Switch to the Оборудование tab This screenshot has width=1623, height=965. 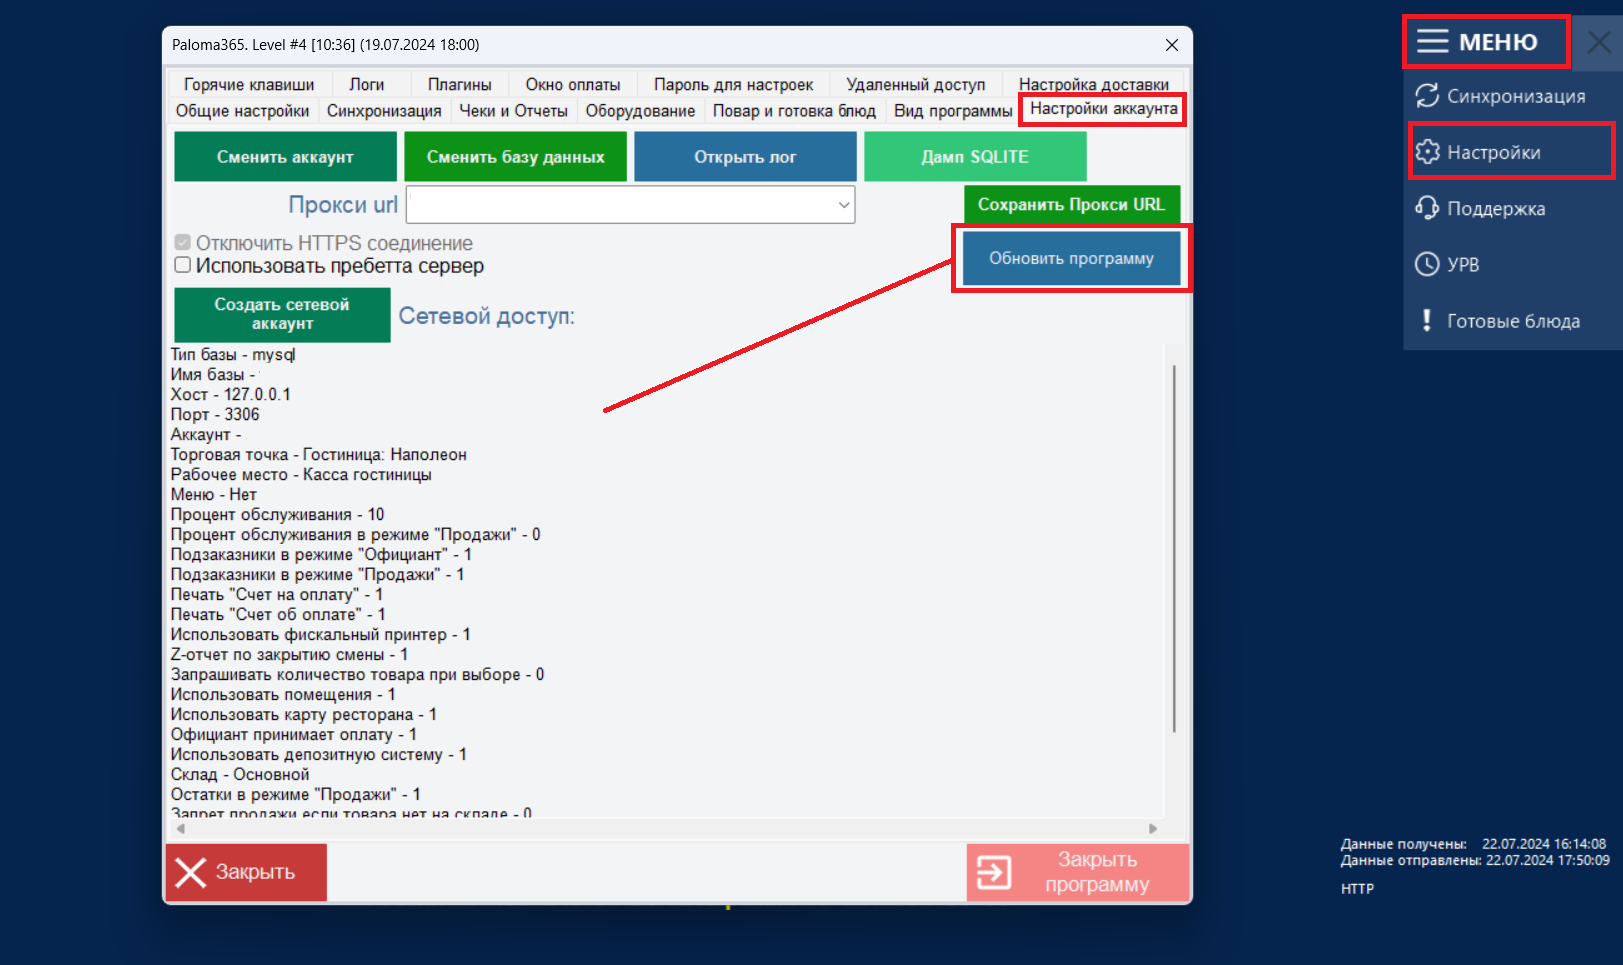pos(640,111)
